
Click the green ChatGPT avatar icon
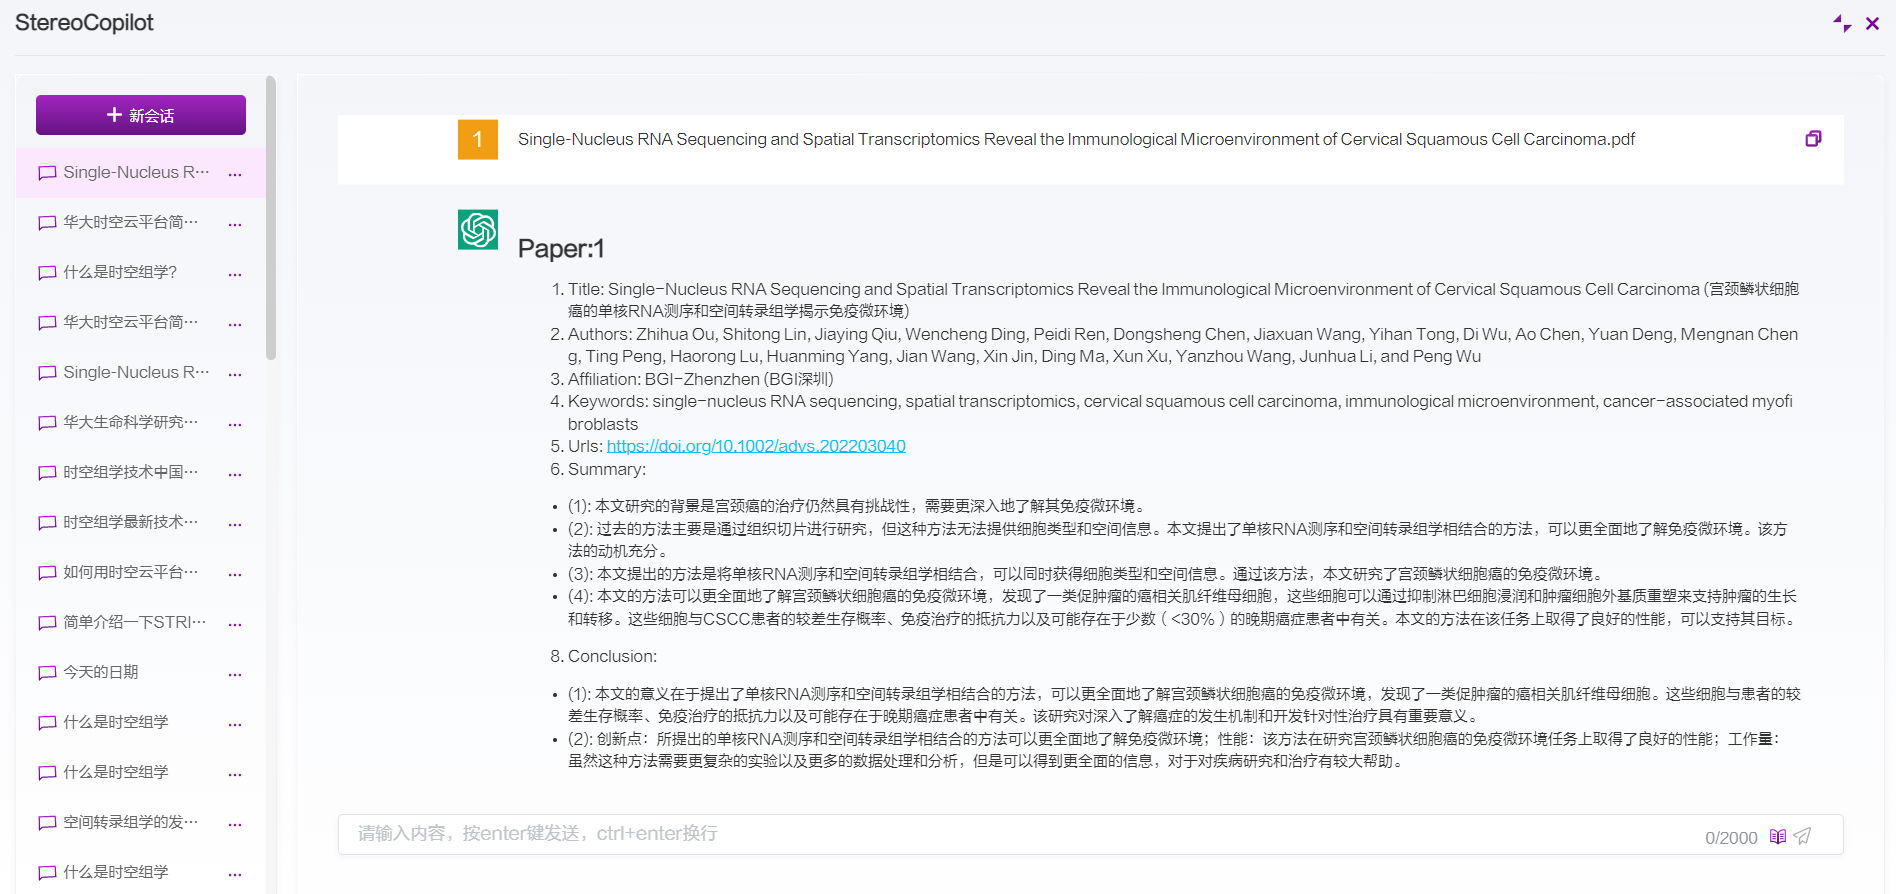point(478,230)
